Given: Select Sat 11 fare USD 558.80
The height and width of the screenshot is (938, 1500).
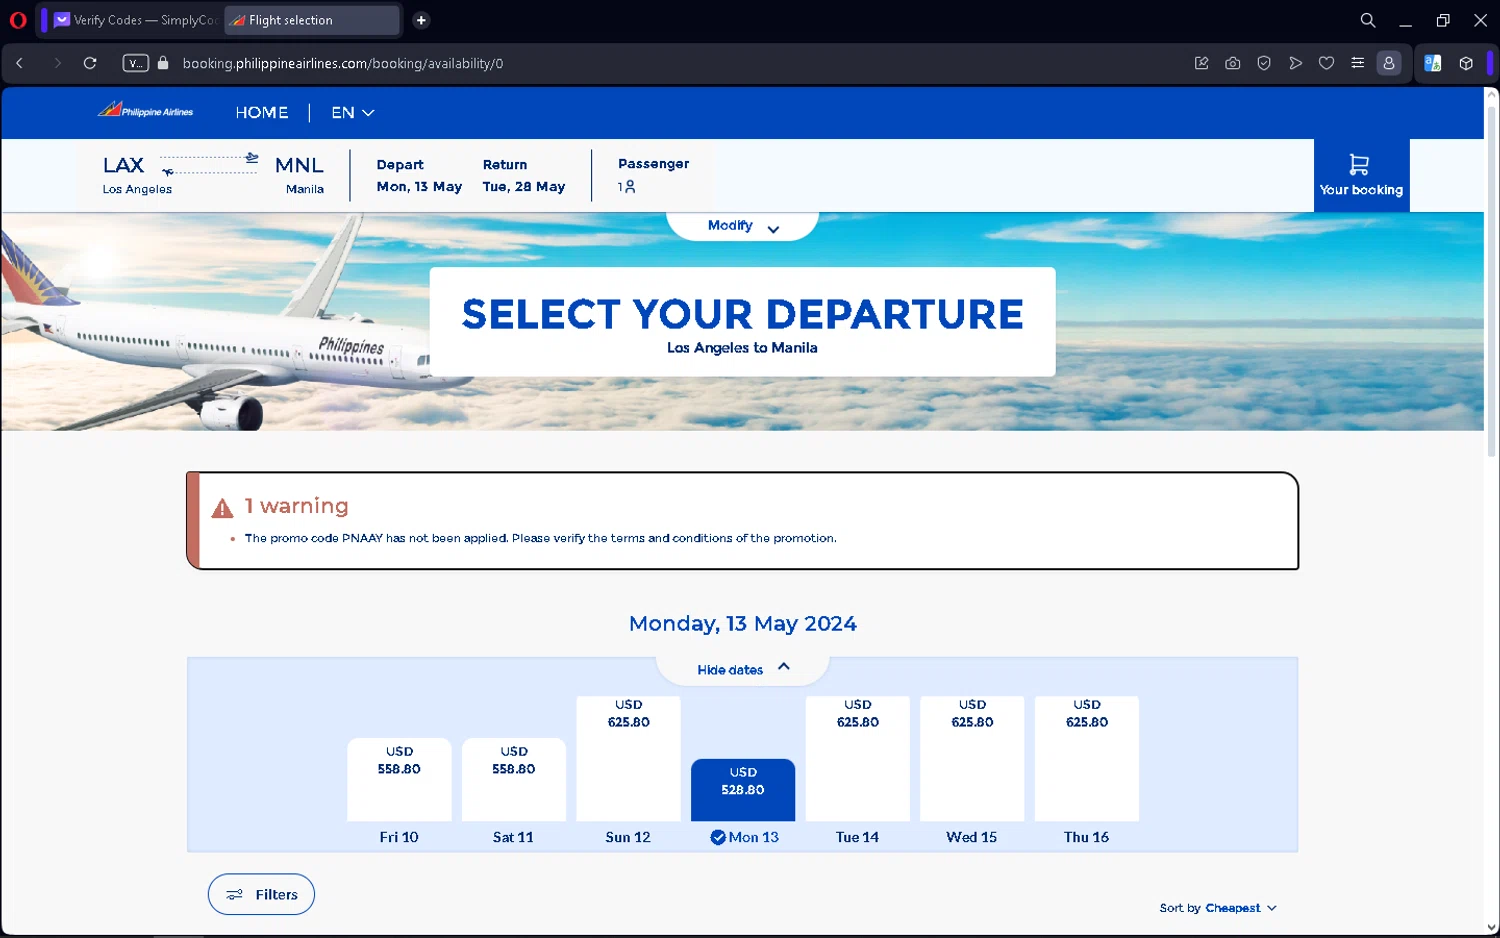Looking at the screenshot, I should tap(514, 779).
